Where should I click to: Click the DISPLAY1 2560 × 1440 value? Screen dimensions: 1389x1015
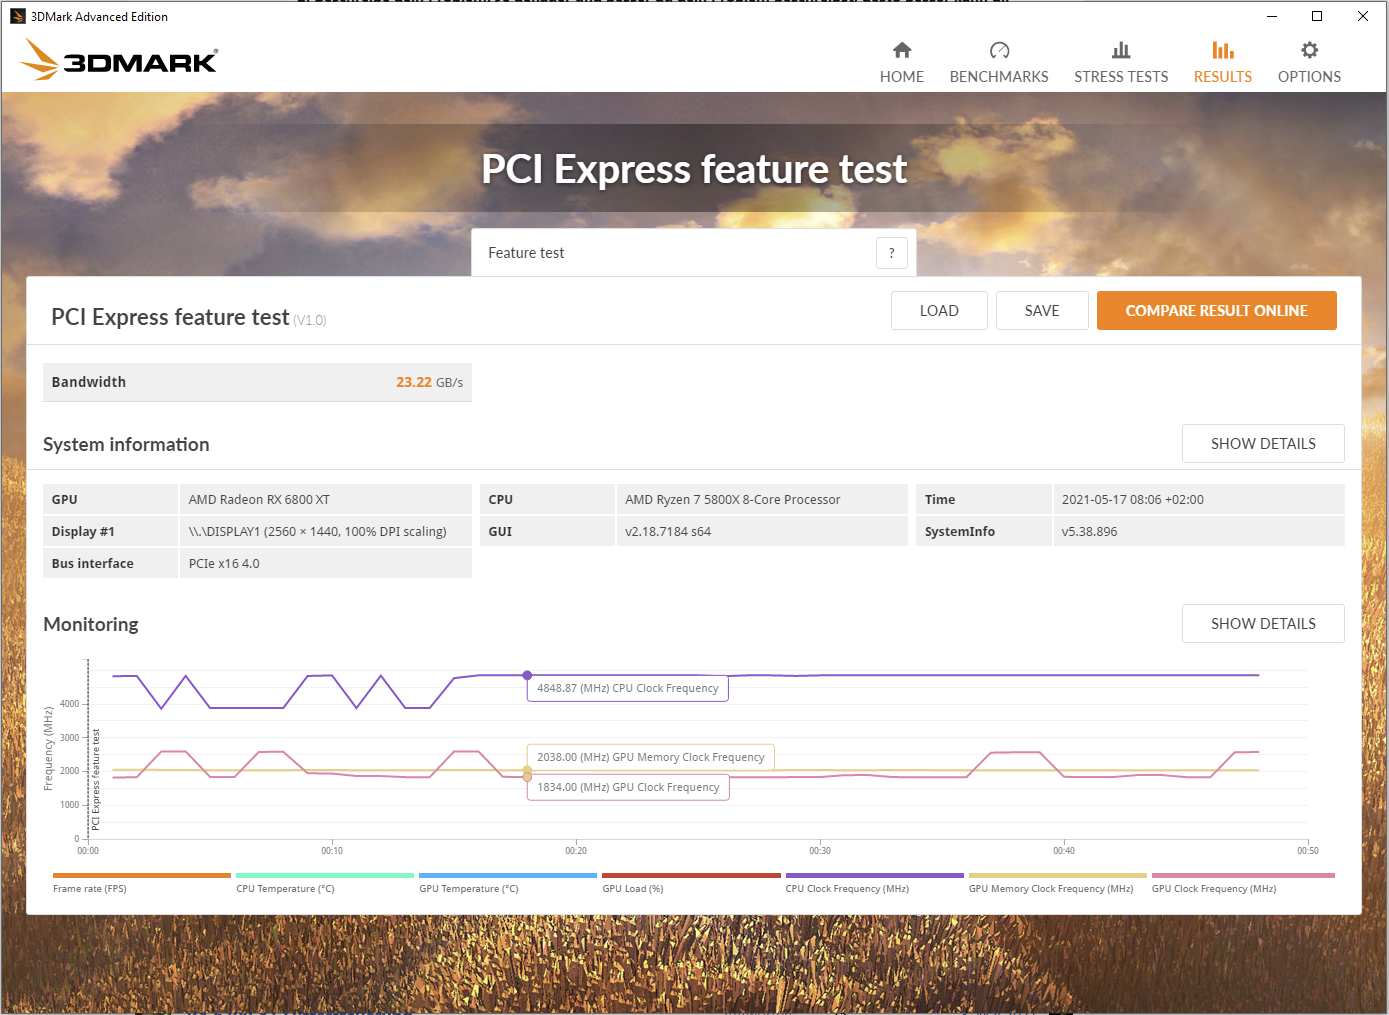[x=325, y=532]
